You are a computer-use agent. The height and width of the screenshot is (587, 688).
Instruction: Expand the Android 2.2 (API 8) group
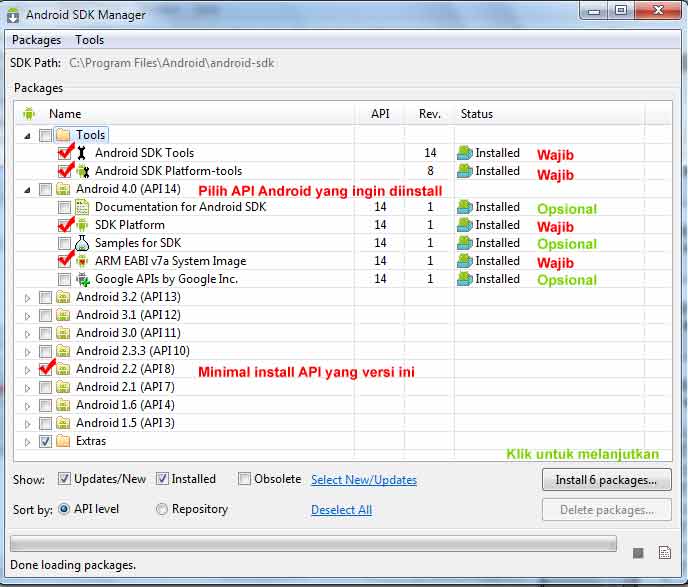click(x=27, y=370)
